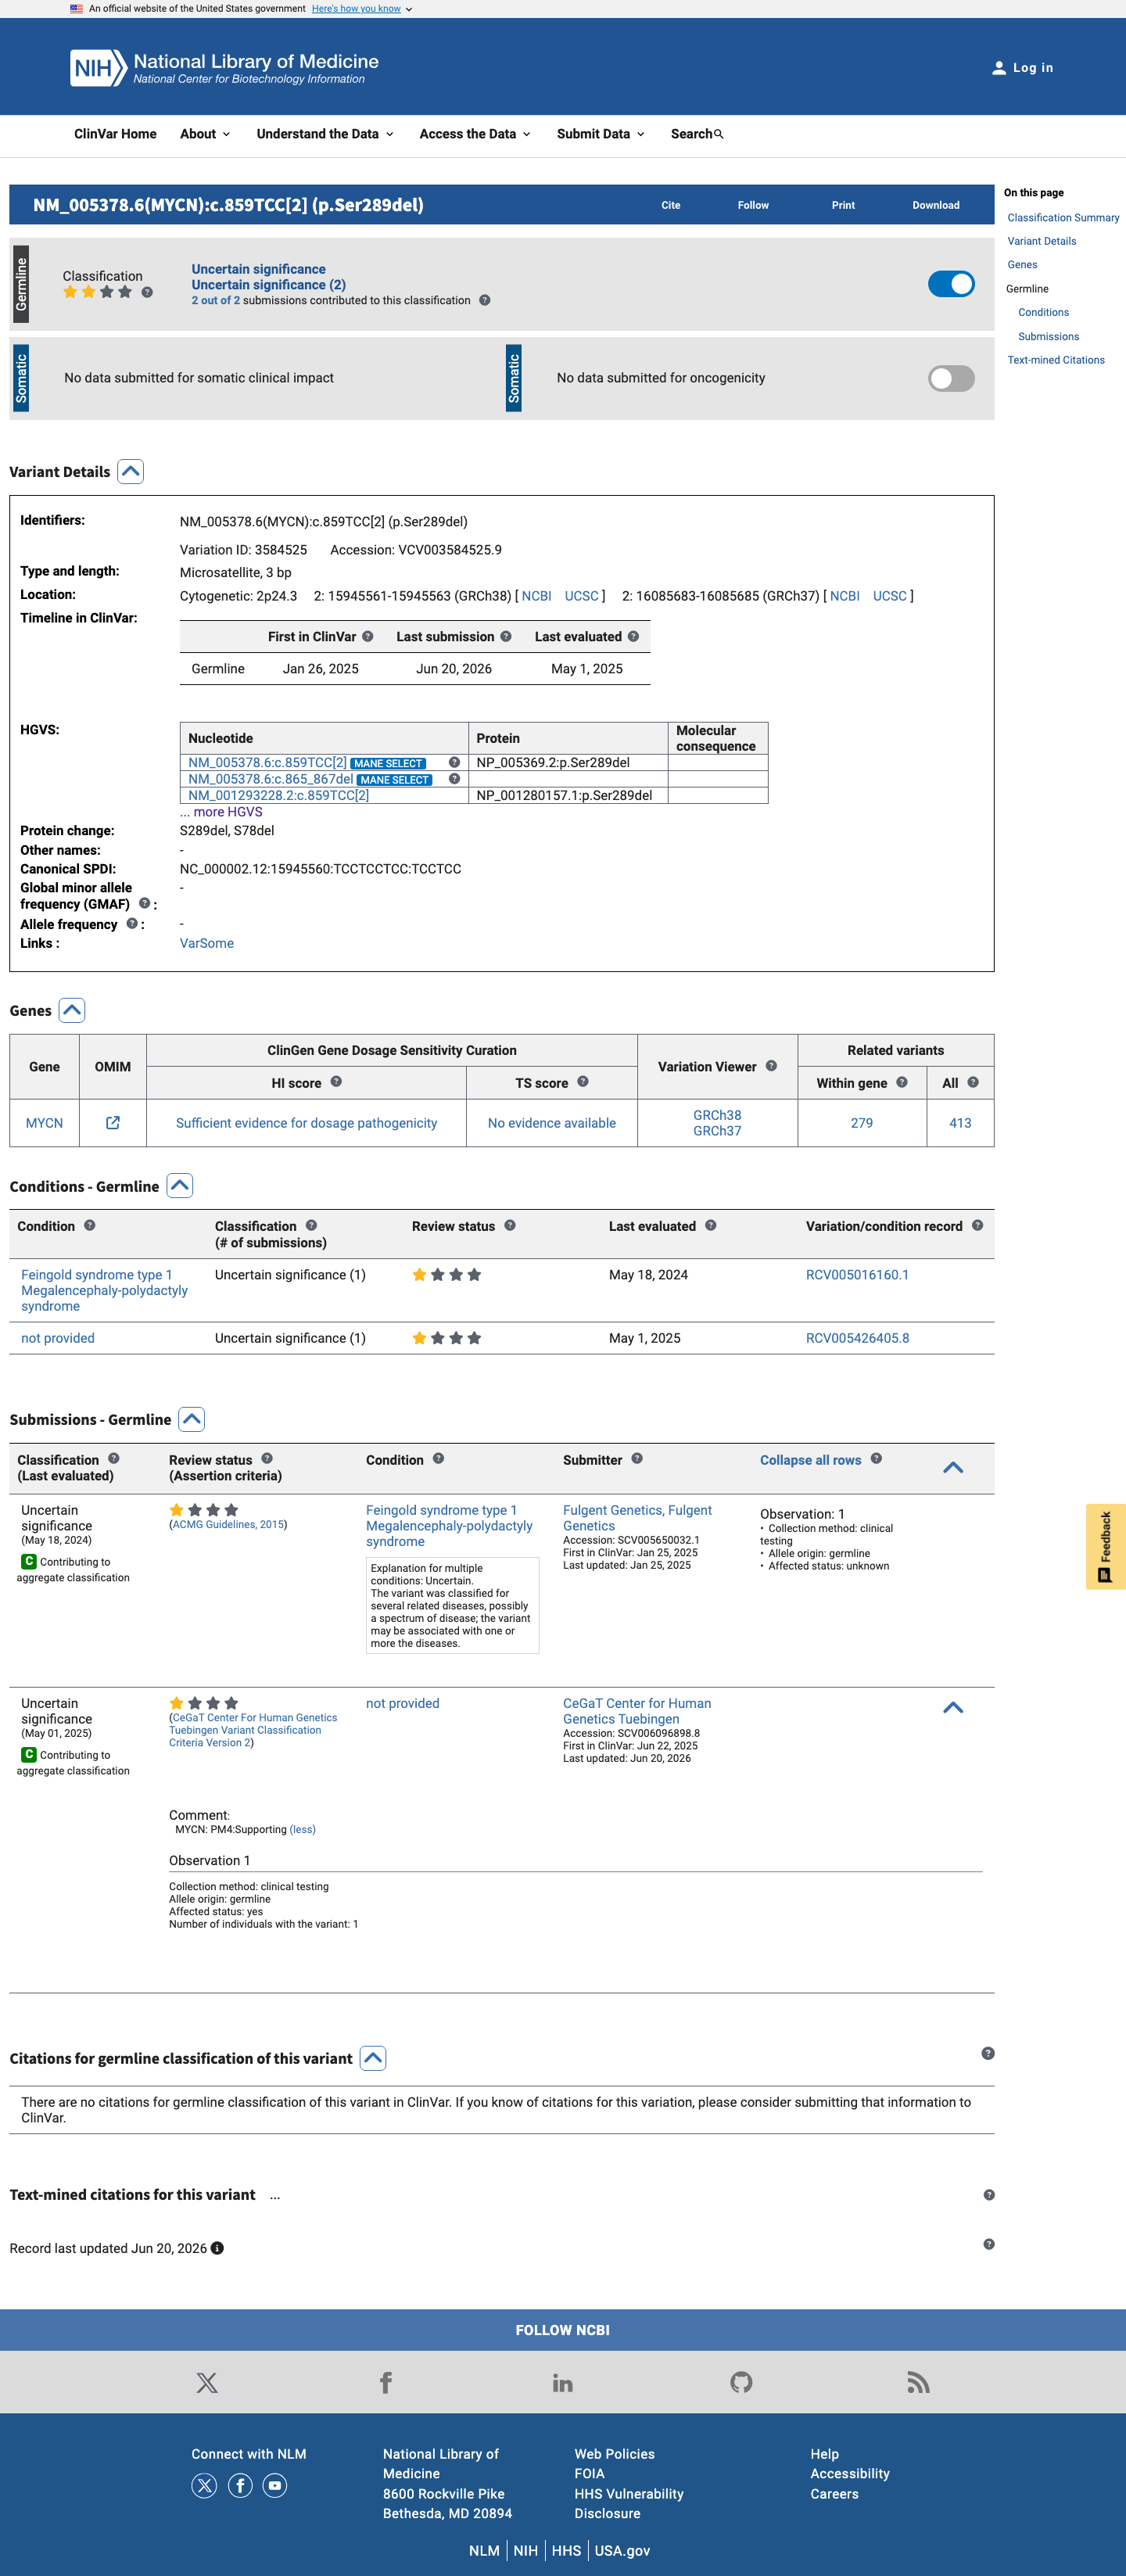The image size is (1126, 2576).
Task: Open the OMIM external link icon for MYCN
Action: pos(113,1123)
